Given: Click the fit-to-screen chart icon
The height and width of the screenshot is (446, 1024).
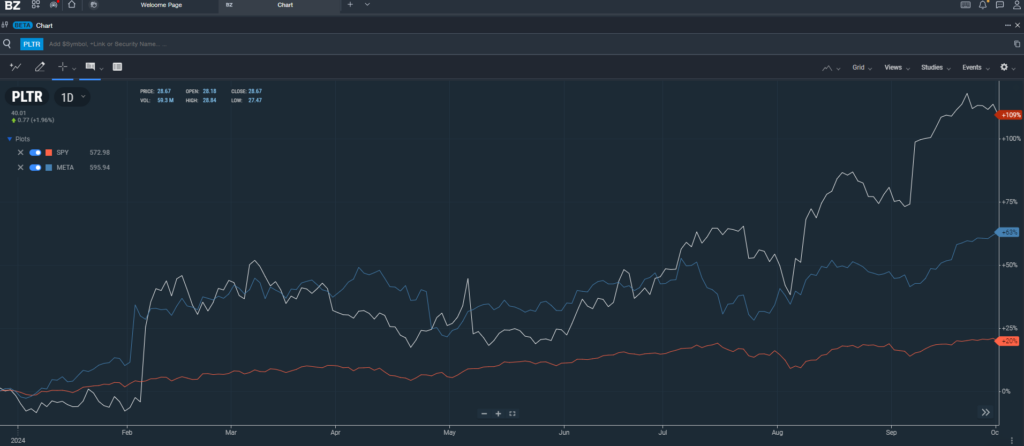Looking at the screenshot, I should pos(512,413).
